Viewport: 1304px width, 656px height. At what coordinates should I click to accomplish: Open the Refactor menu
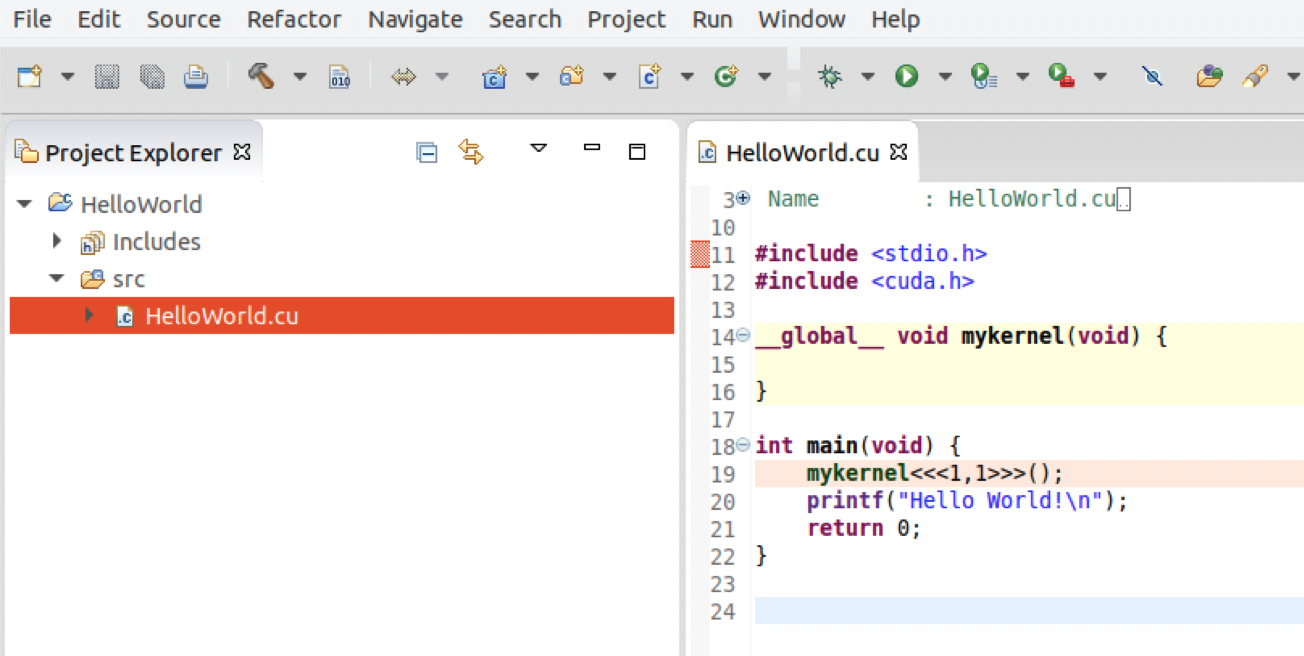point(294,19)
